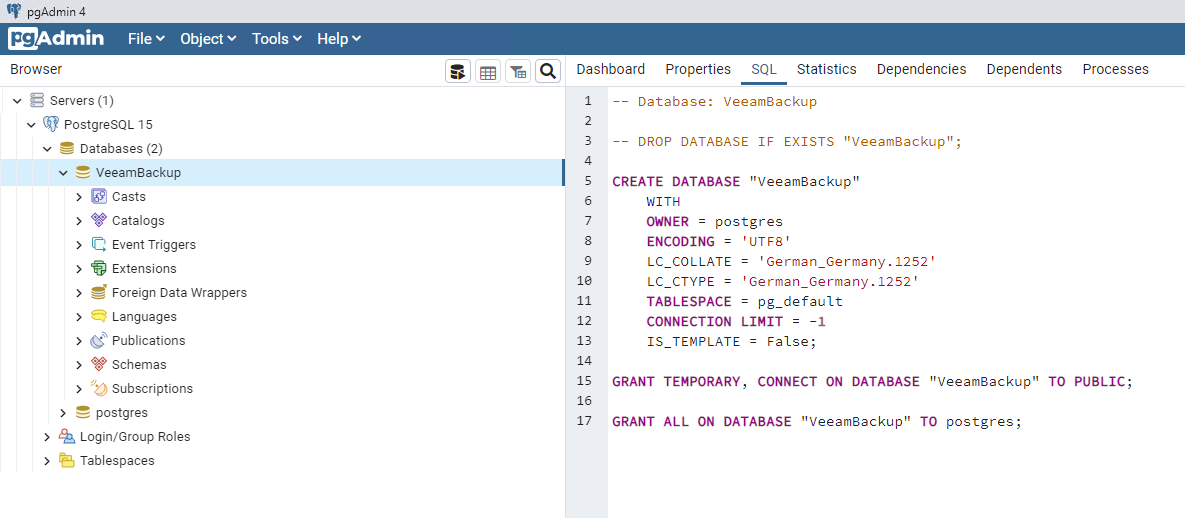Click the TABLESPACE = pg_default line

pyautogui.click(x=744, y=301)
